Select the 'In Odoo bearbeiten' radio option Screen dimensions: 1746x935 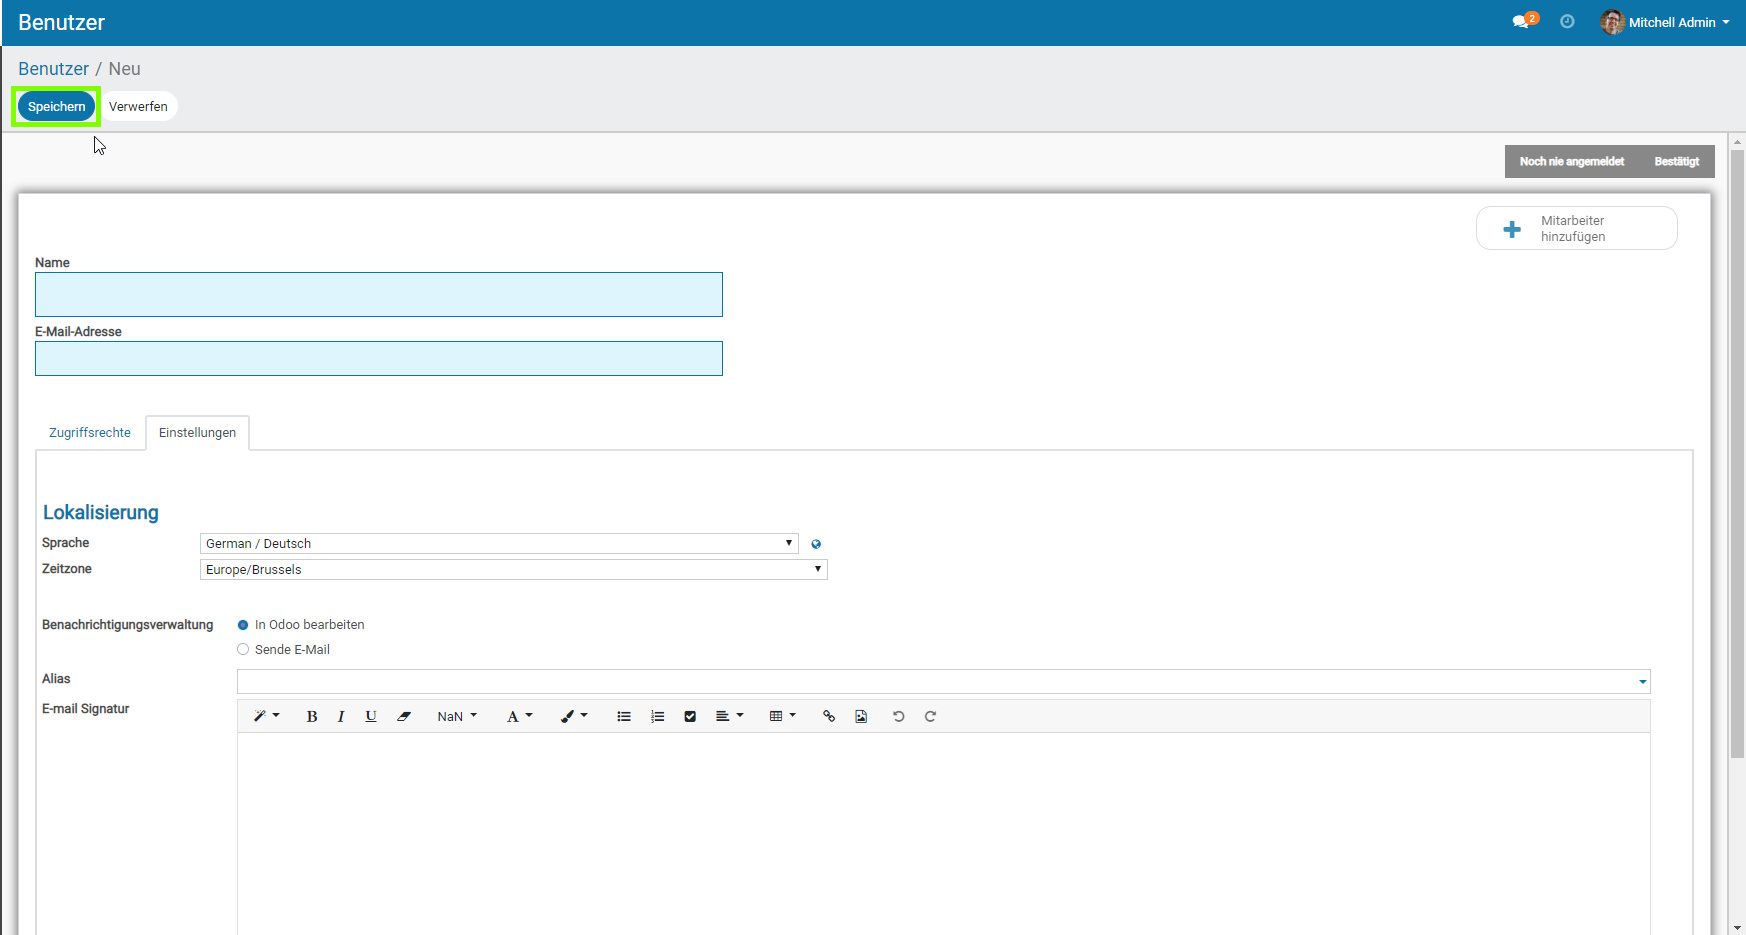(243, 625)
